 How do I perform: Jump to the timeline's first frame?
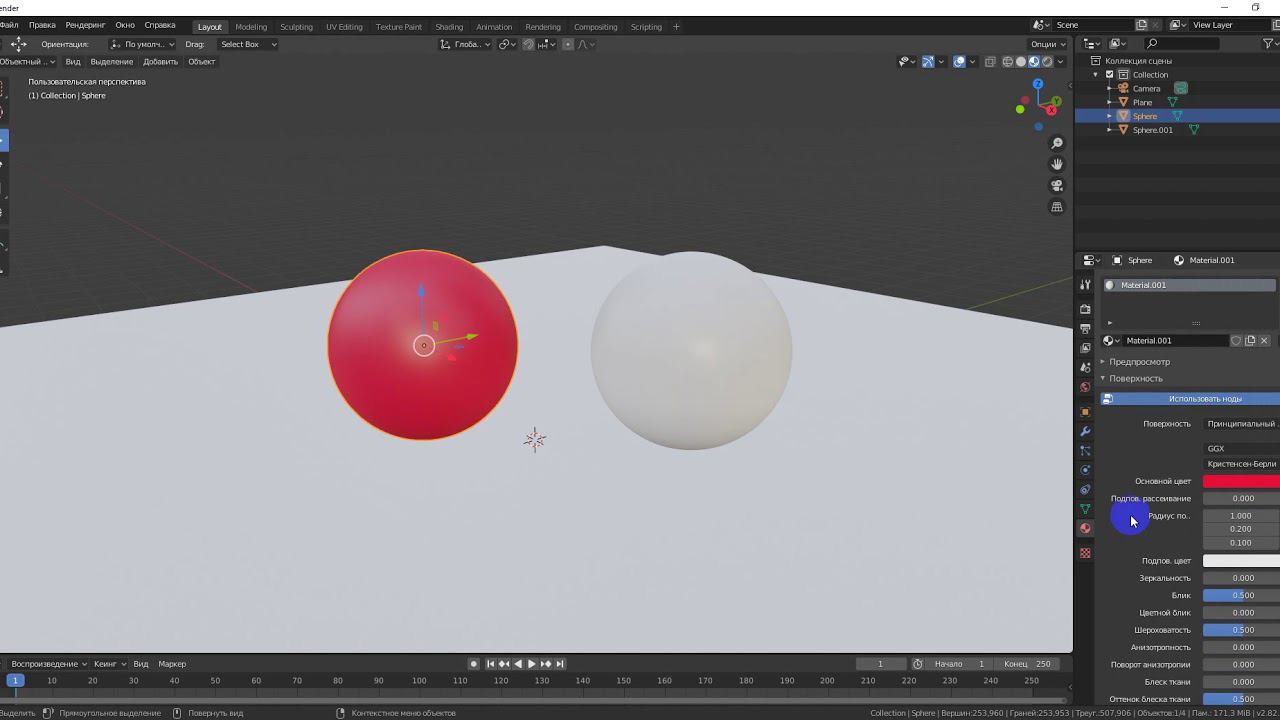coord(491,664)
